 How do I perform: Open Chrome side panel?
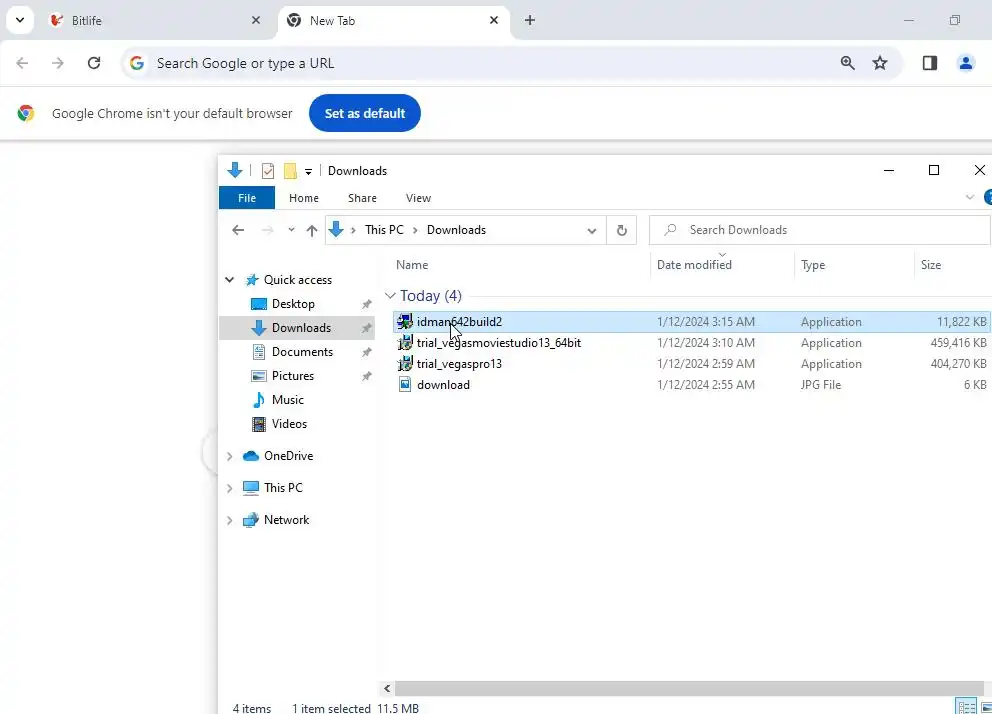coord(929,63)
